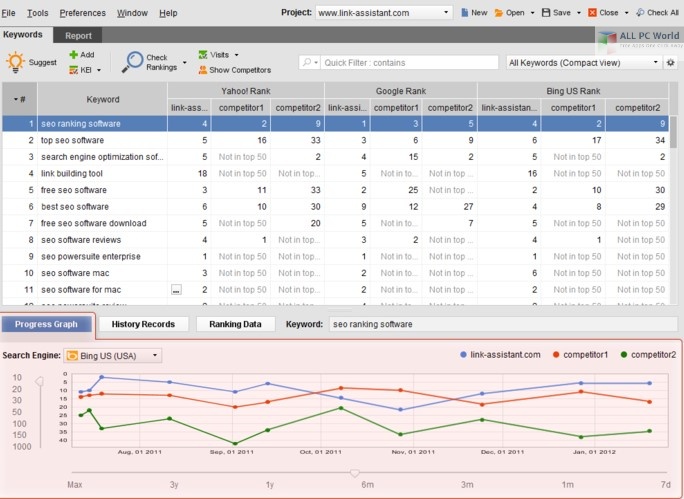Select the 'best seo software' keyword

tap(75, 207)
